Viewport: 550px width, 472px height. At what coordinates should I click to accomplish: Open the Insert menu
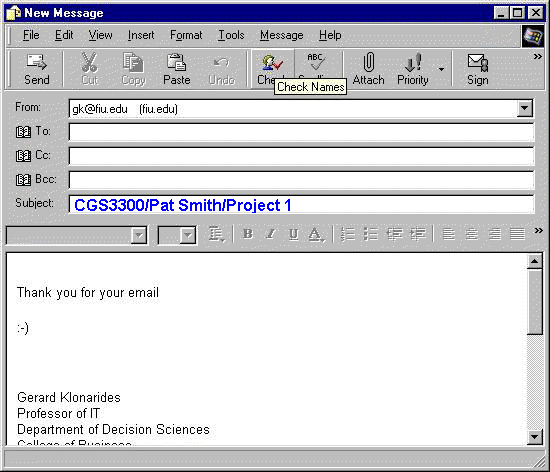[x=141, y=35]
